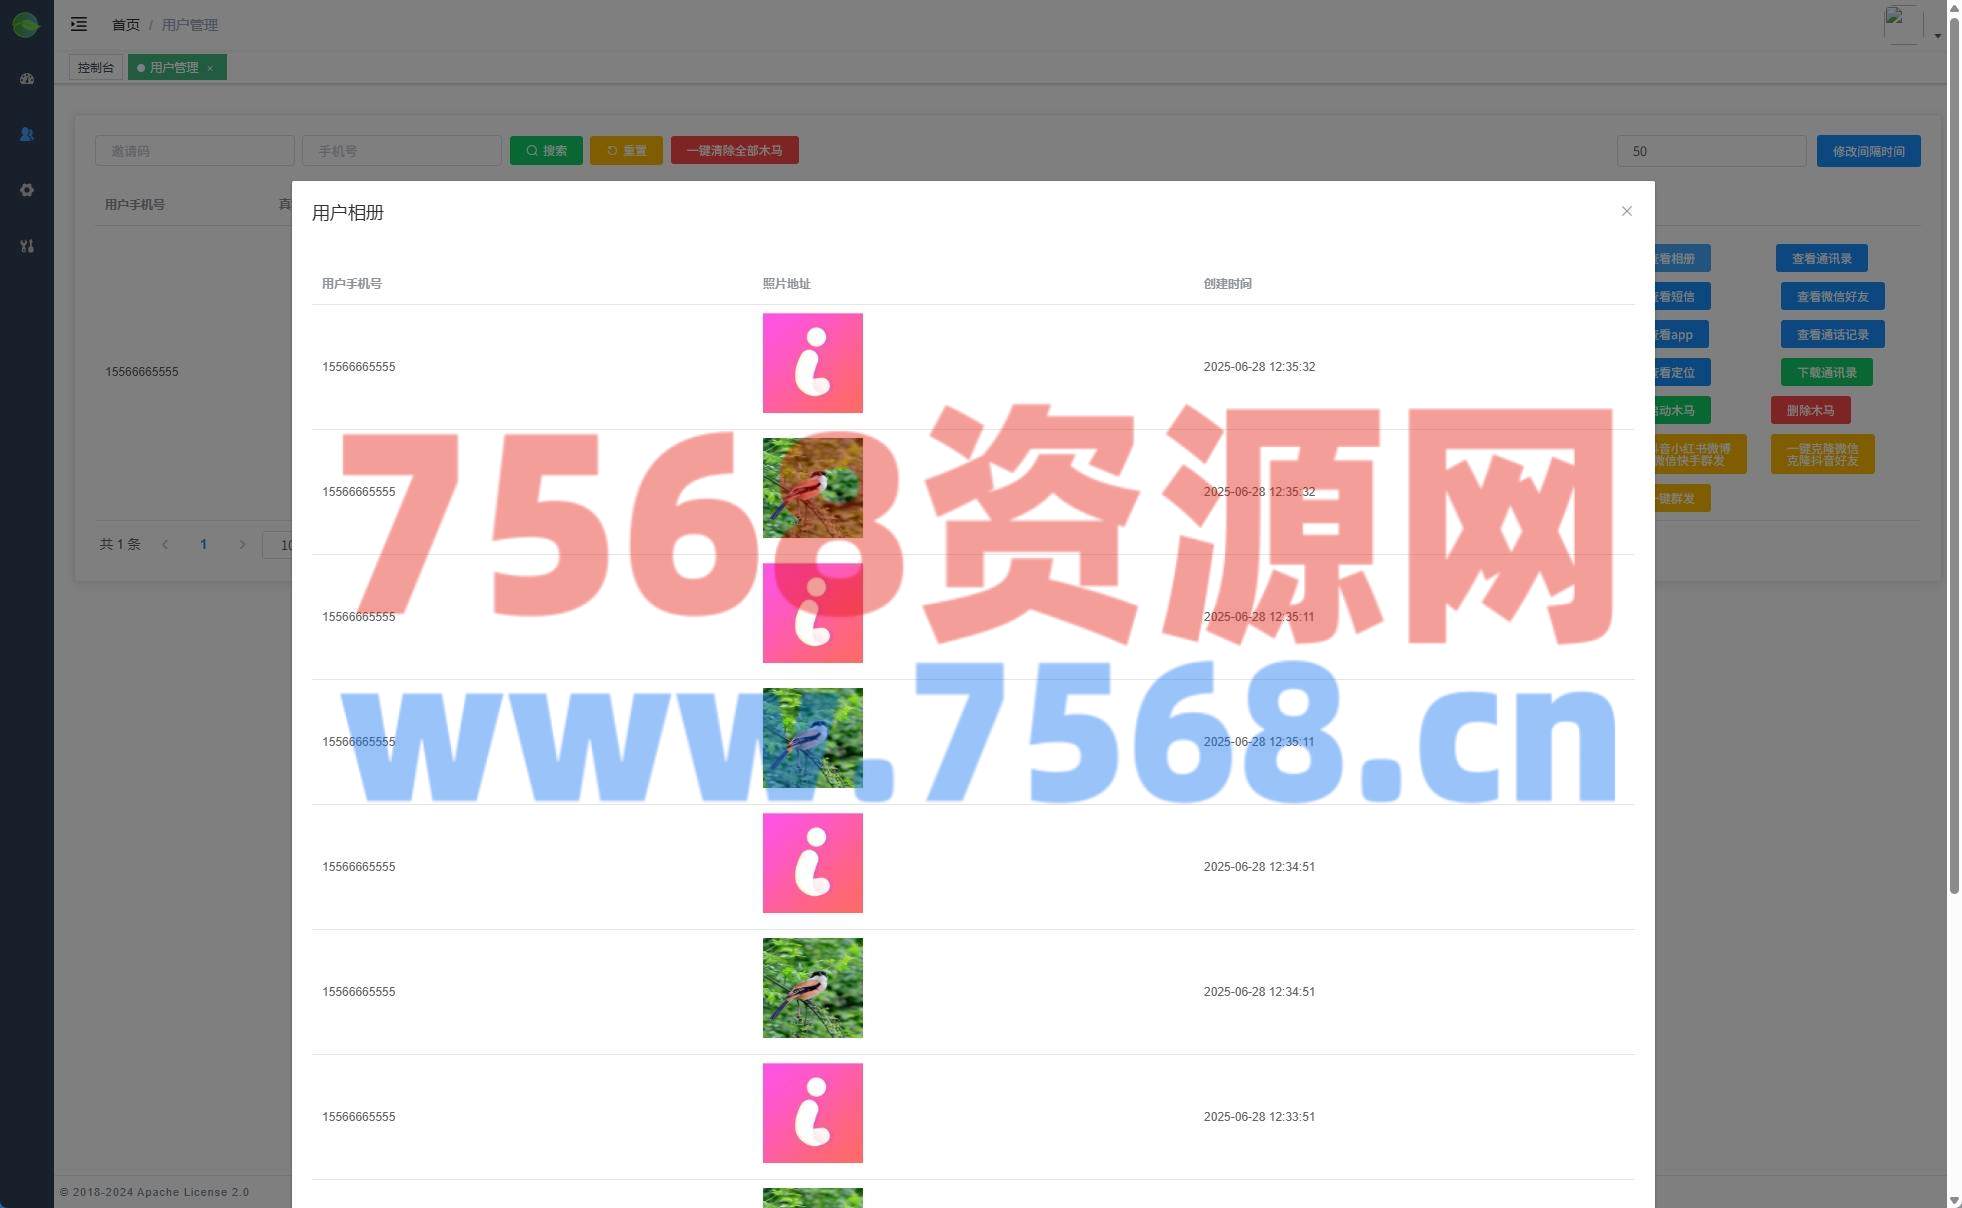Click green 下载通讯录 button

[1826, 372]
